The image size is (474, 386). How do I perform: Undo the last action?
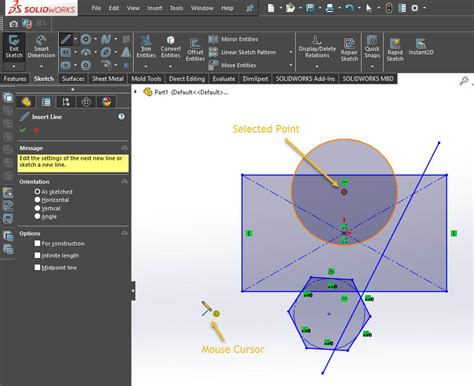coord(349,8)
